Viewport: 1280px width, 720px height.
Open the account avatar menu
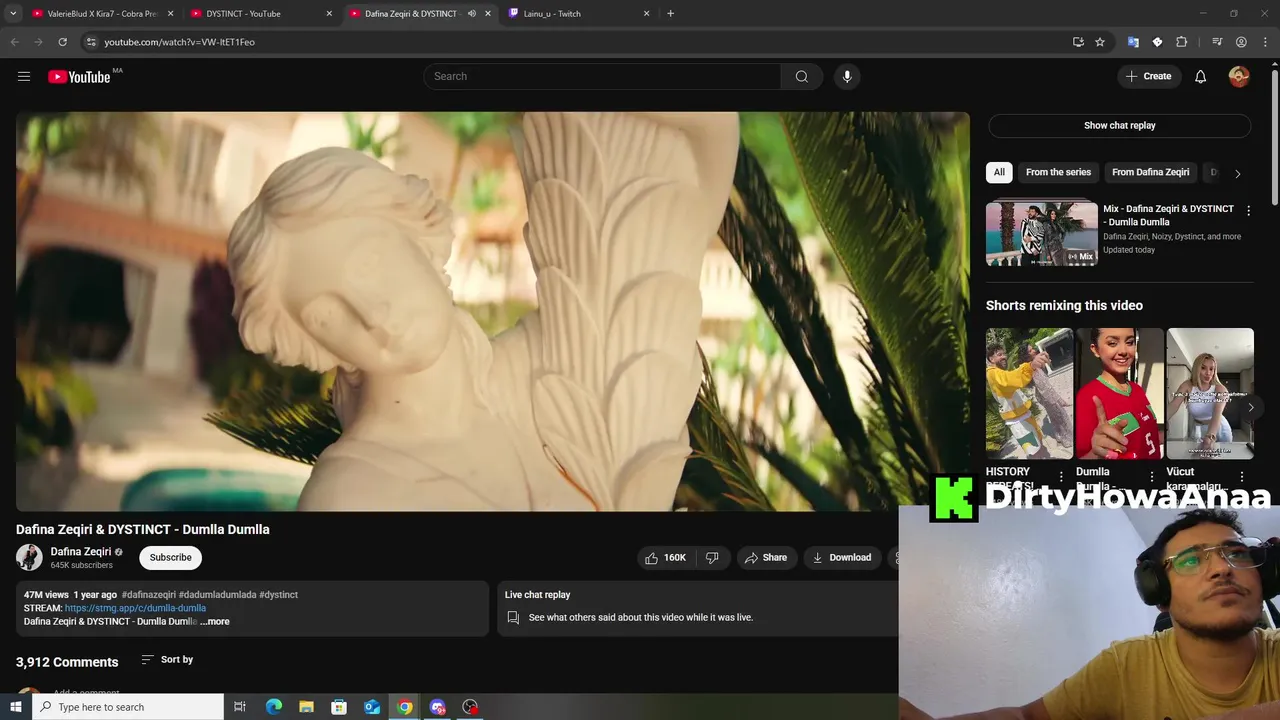click(1239, 77)
